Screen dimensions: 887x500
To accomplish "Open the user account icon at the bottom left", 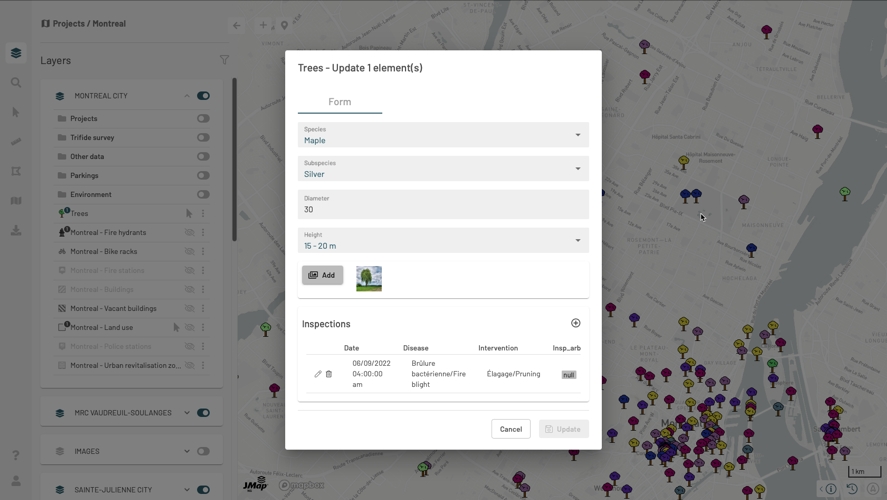I will click(16, 481).
